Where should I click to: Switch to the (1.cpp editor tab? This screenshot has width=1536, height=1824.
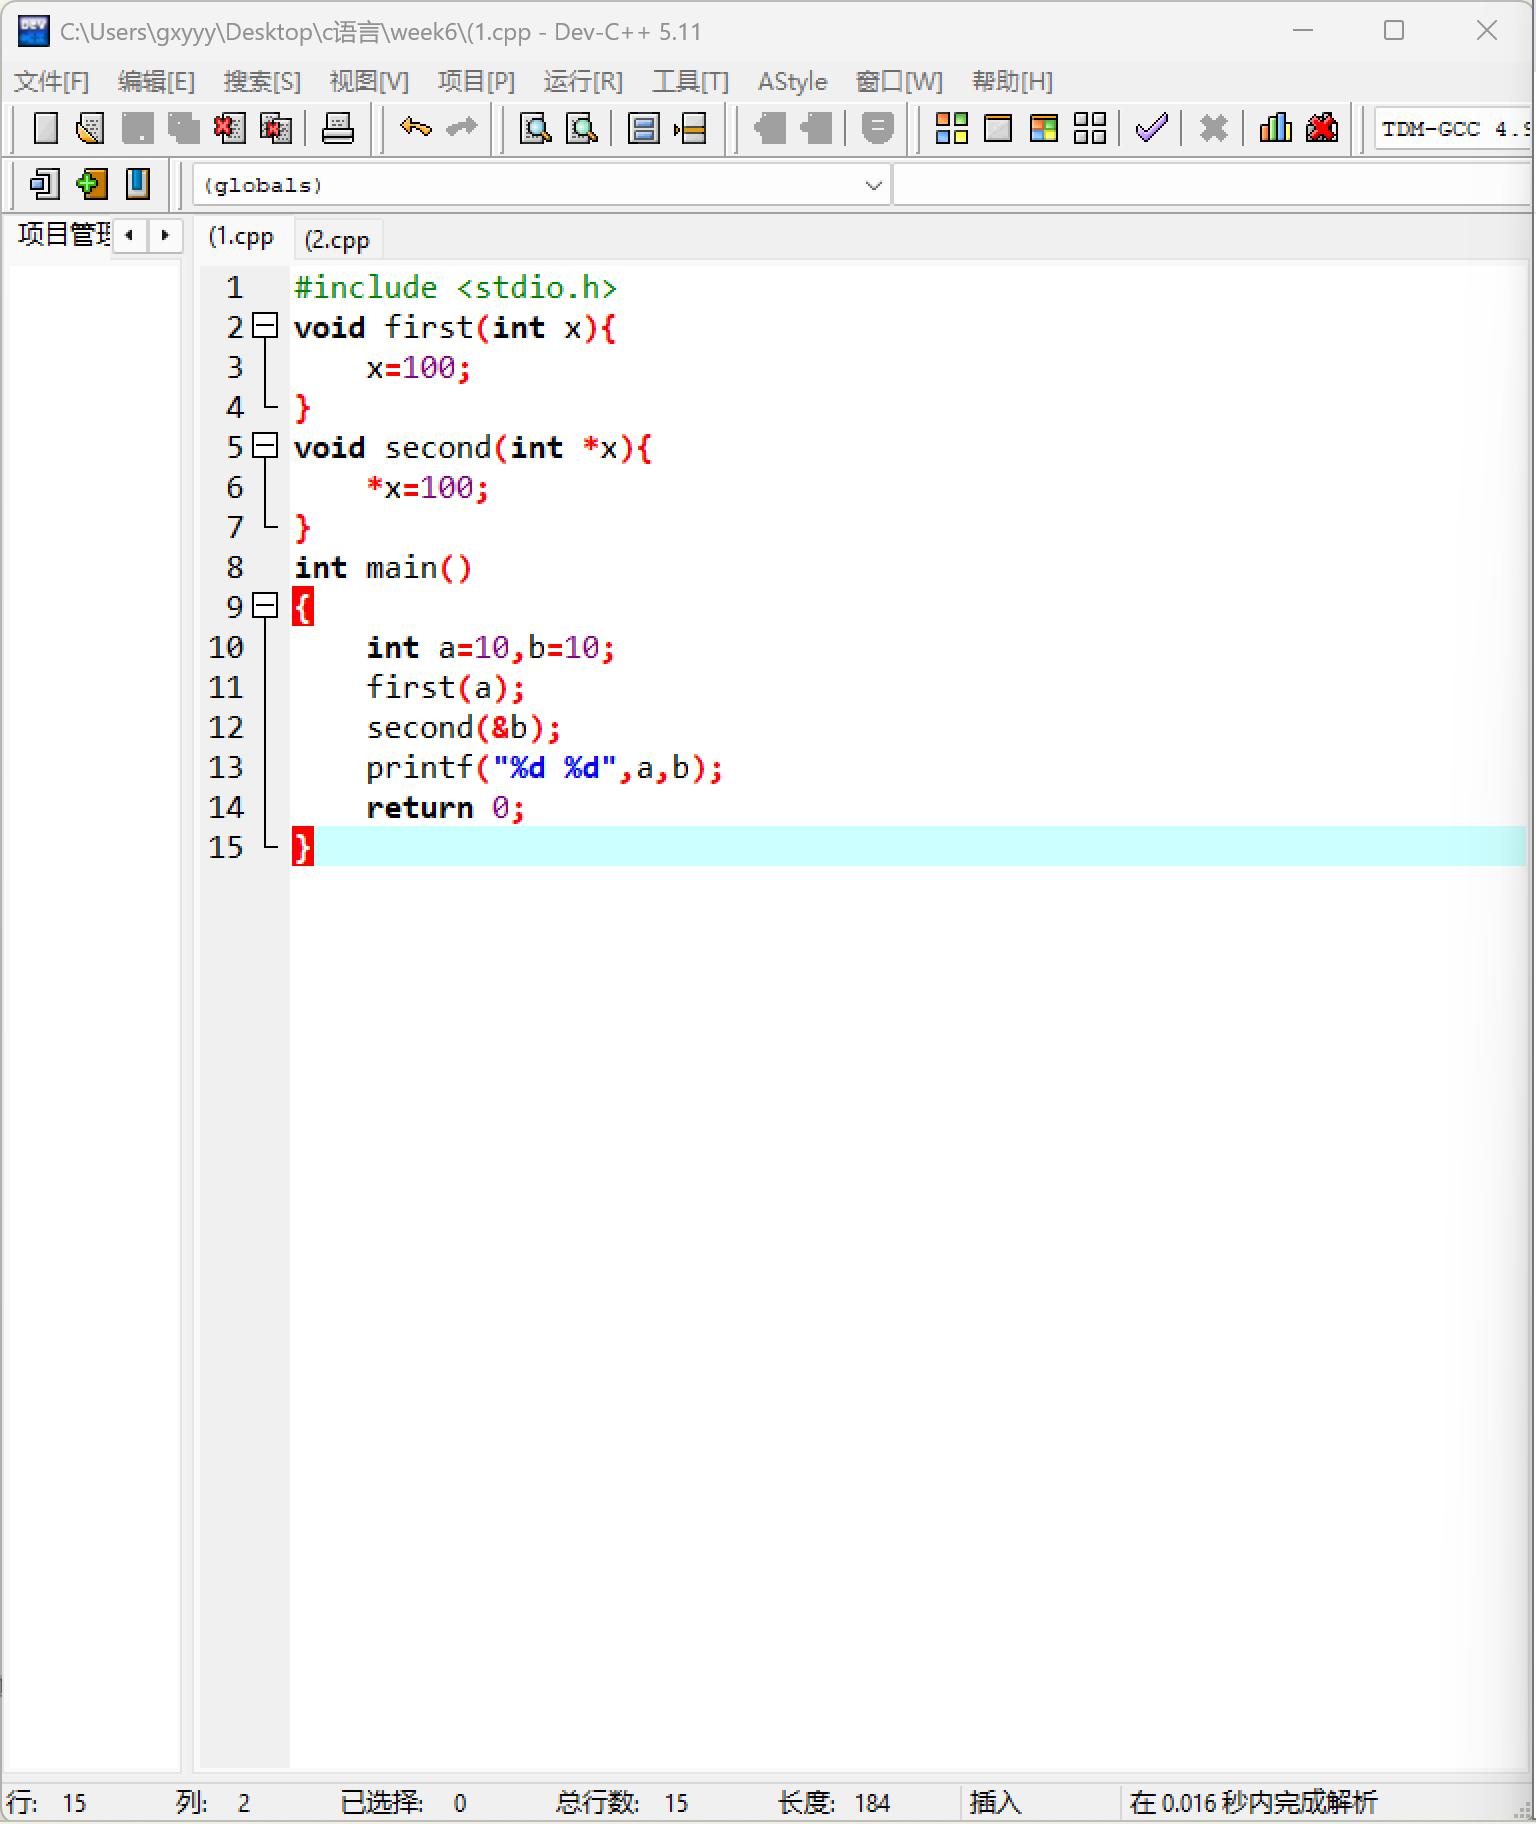241,237
